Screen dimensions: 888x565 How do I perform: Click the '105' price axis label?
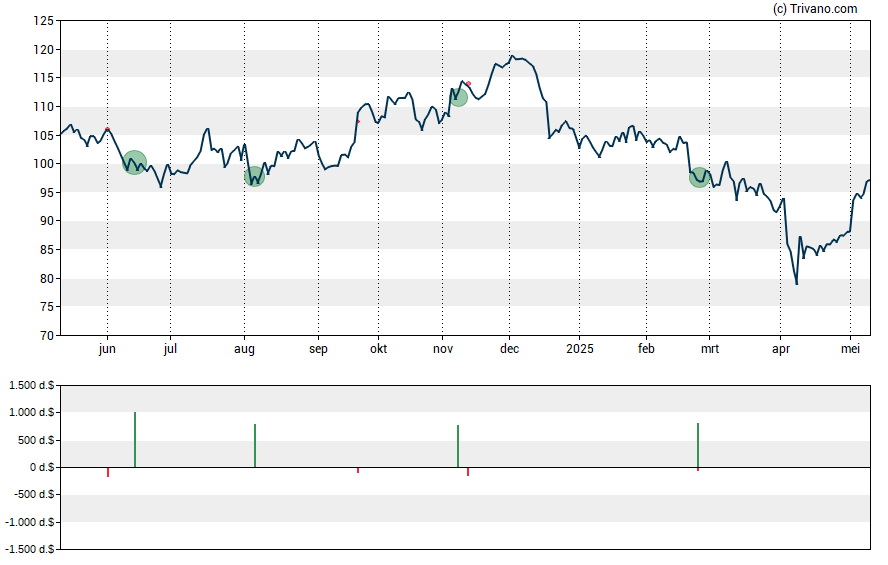44,136
